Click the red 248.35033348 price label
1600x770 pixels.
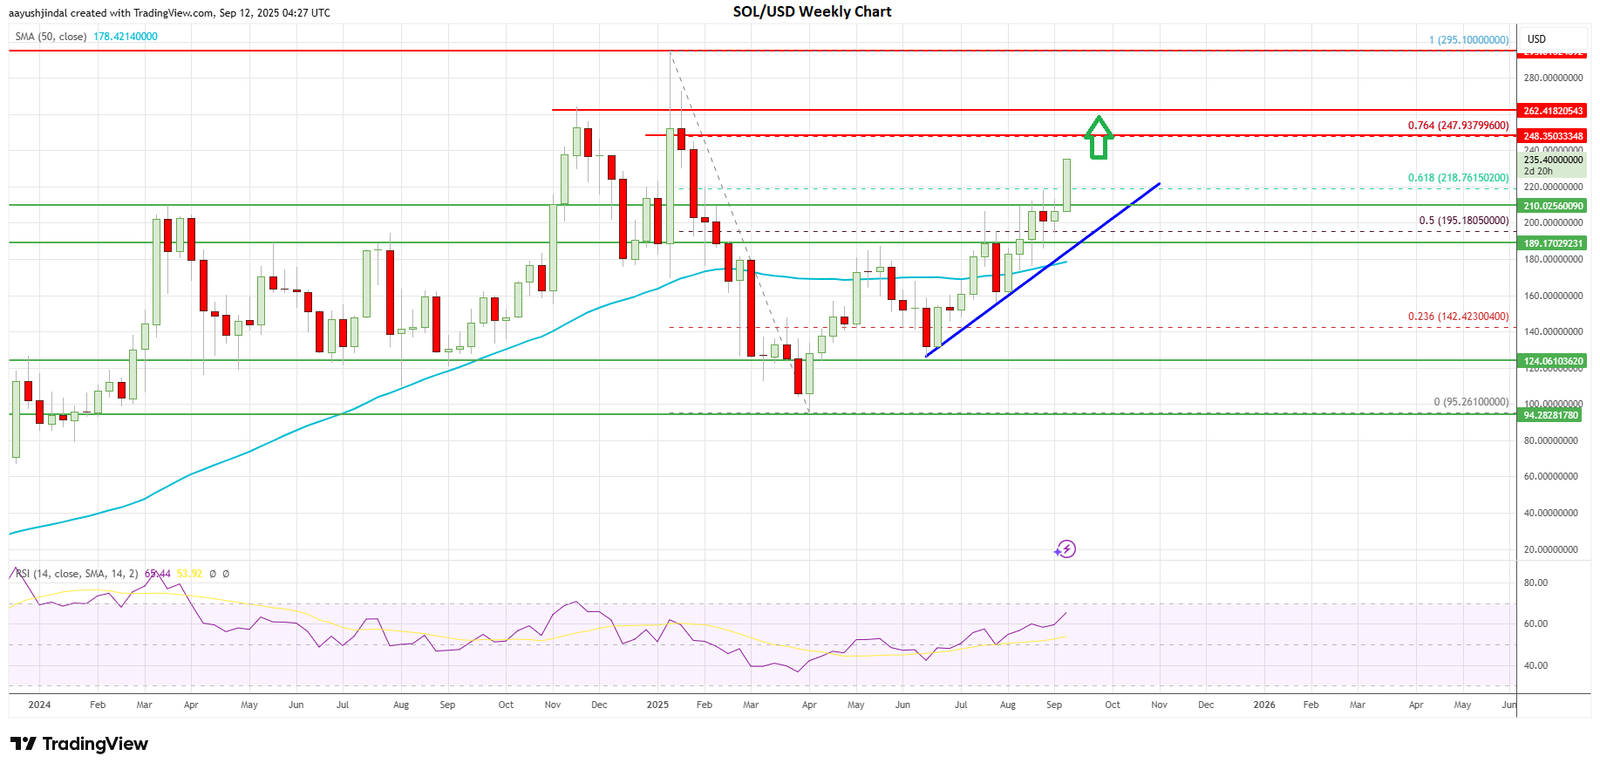[1553, 136]
